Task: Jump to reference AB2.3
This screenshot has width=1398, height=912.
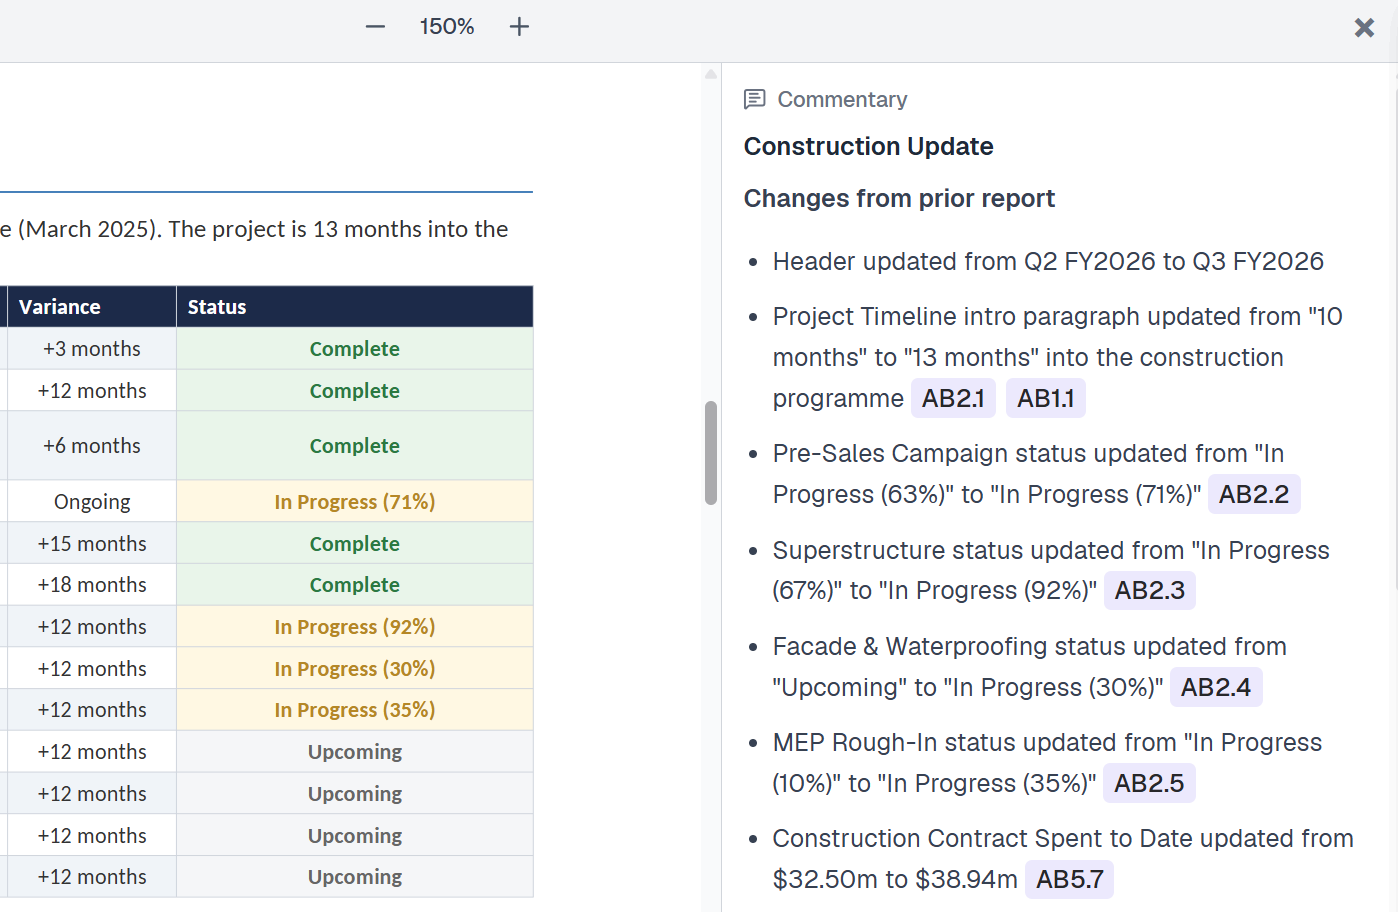Action: pos(1149,590)
